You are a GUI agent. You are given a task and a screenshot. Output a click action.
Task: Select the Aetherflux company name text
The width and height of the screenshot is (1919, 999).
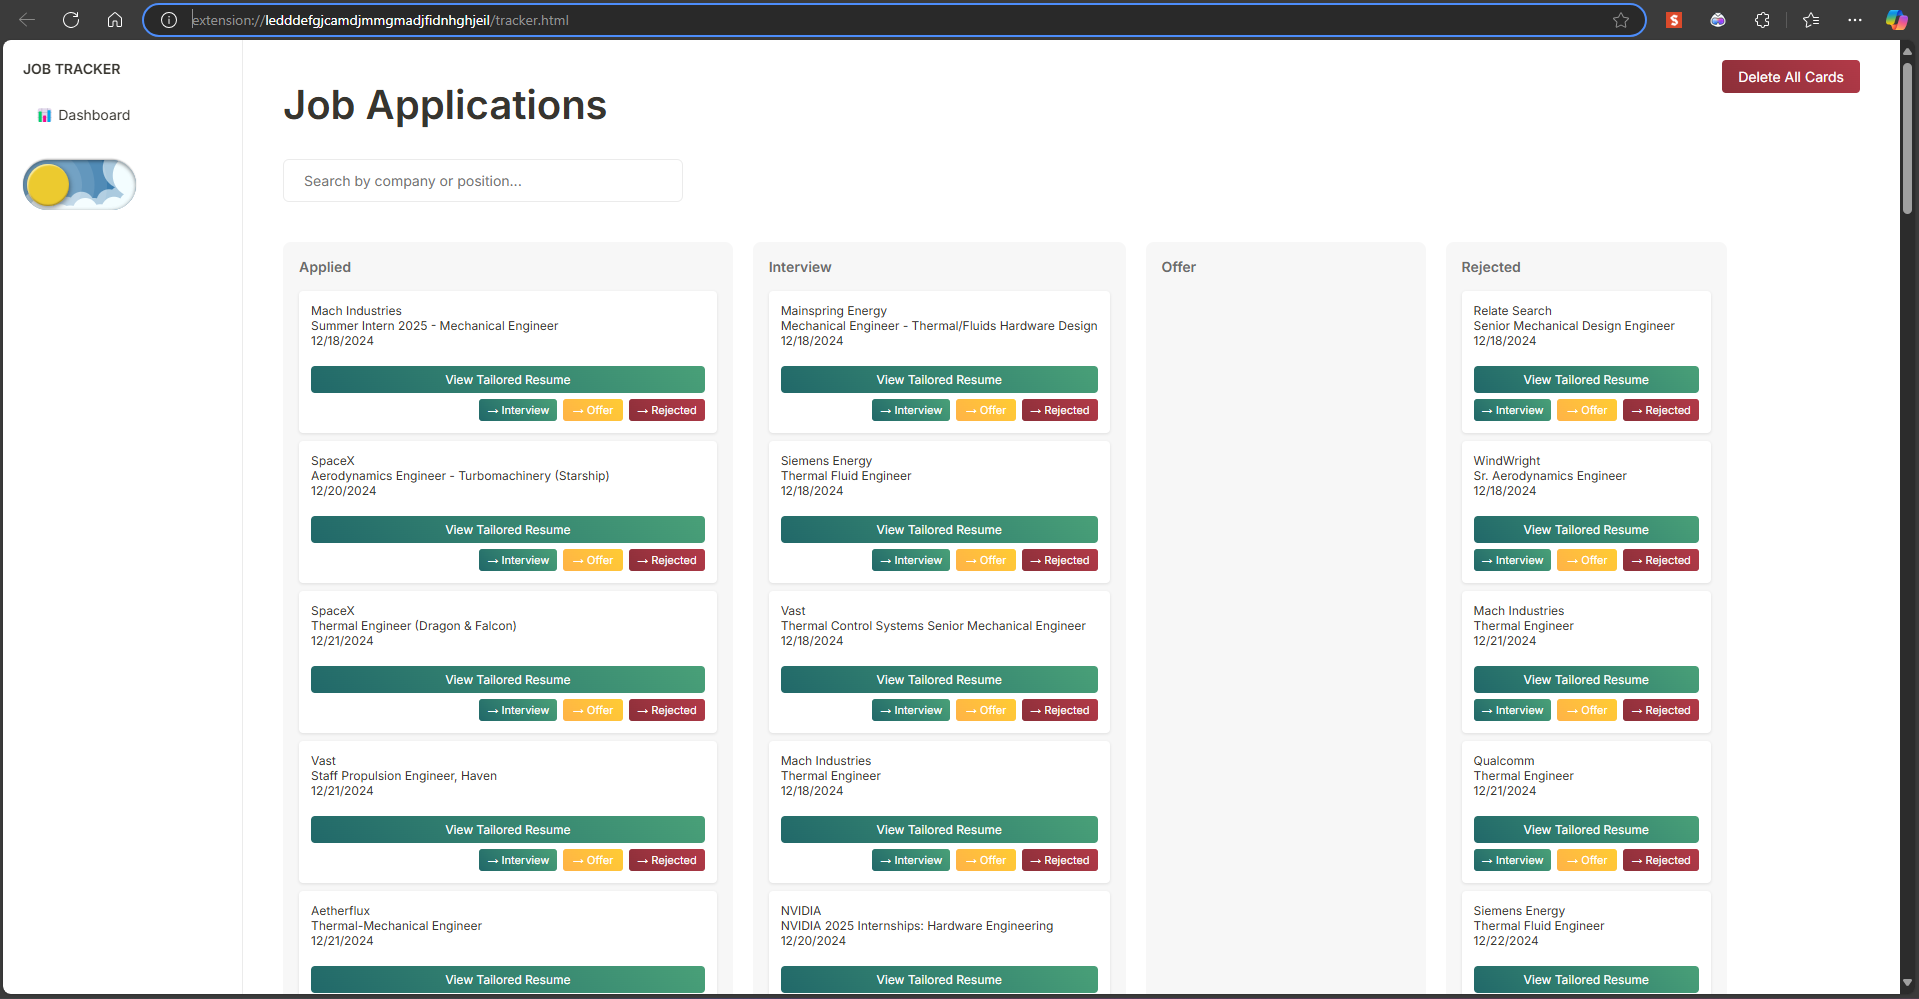(x=340, y=911)
